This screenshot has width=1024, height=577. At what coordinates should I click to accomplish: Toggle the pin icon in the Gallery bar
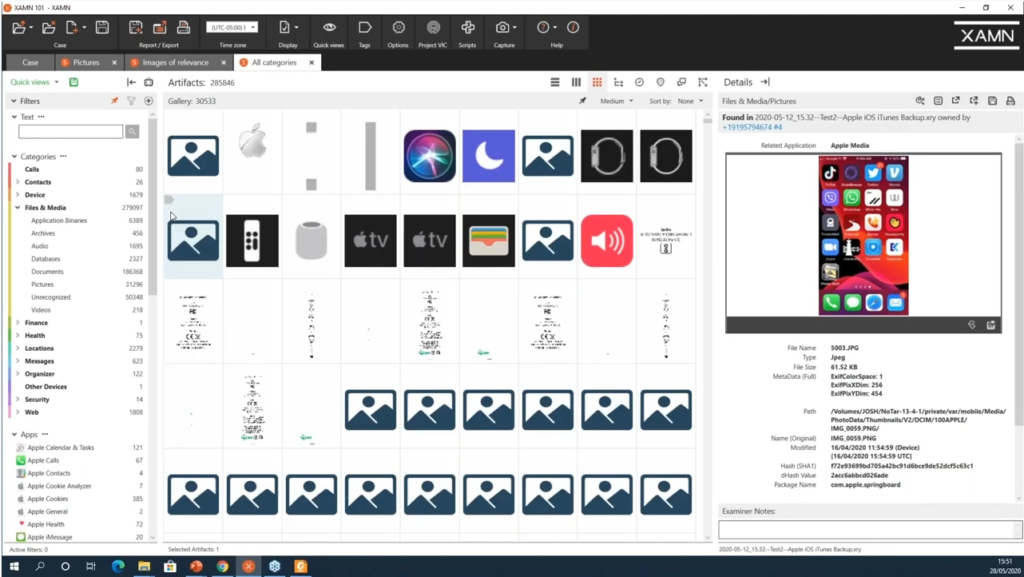click(583, 101)
